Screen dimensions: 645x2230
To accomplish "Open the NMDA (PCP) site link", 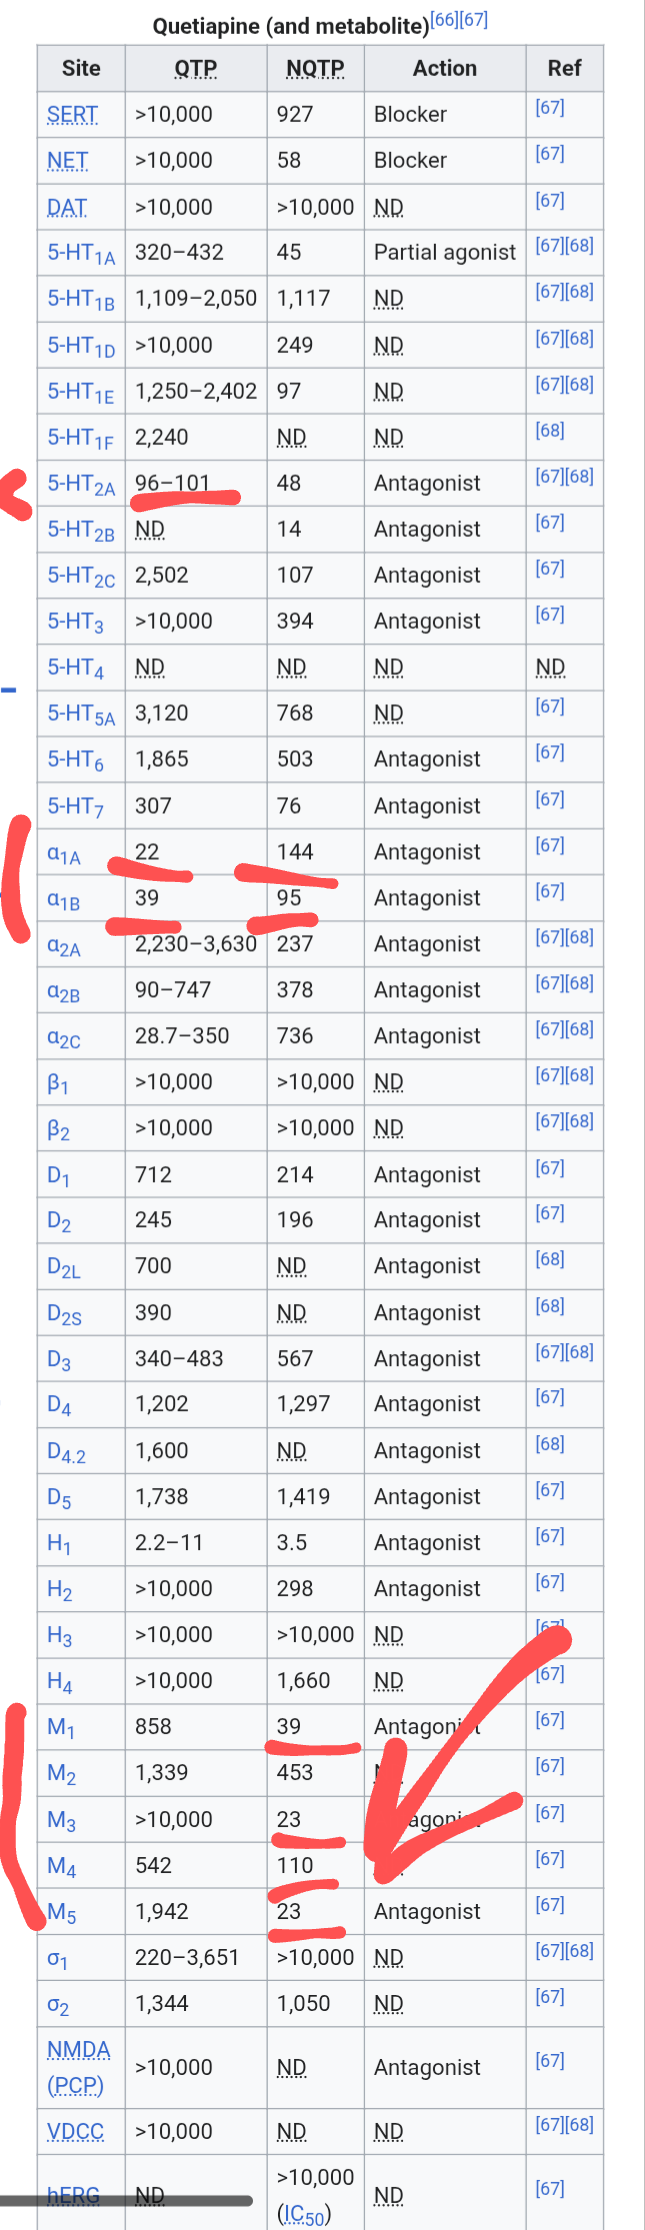I will coord(79,2067).
